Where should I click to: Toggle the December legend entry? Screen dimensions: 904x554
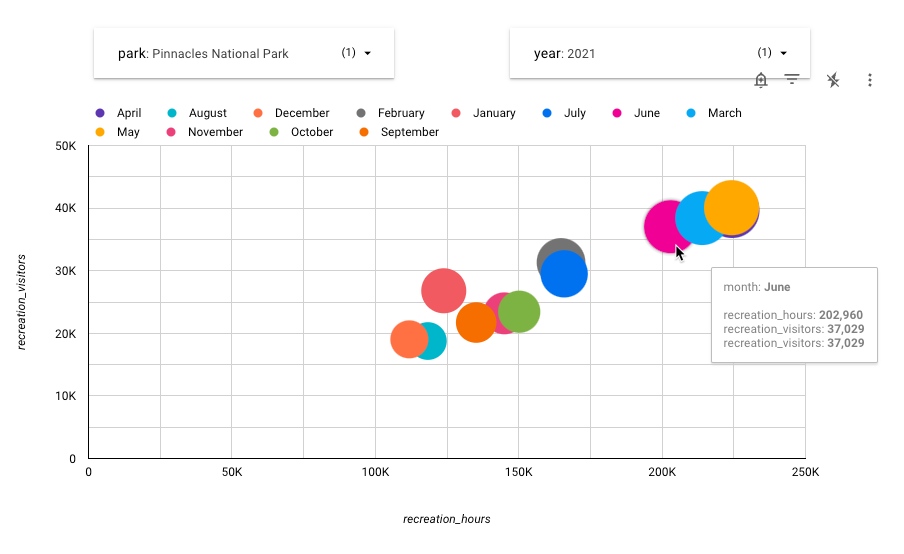[301, 113]
